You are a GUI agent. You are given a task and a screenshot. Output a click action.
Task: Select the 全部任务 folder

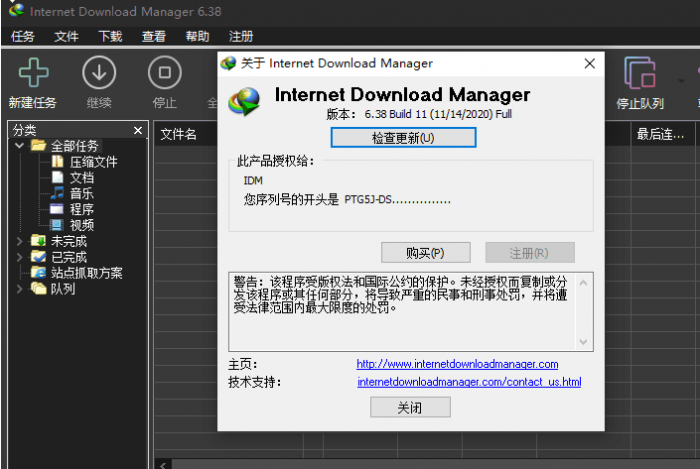pos(74,146)
